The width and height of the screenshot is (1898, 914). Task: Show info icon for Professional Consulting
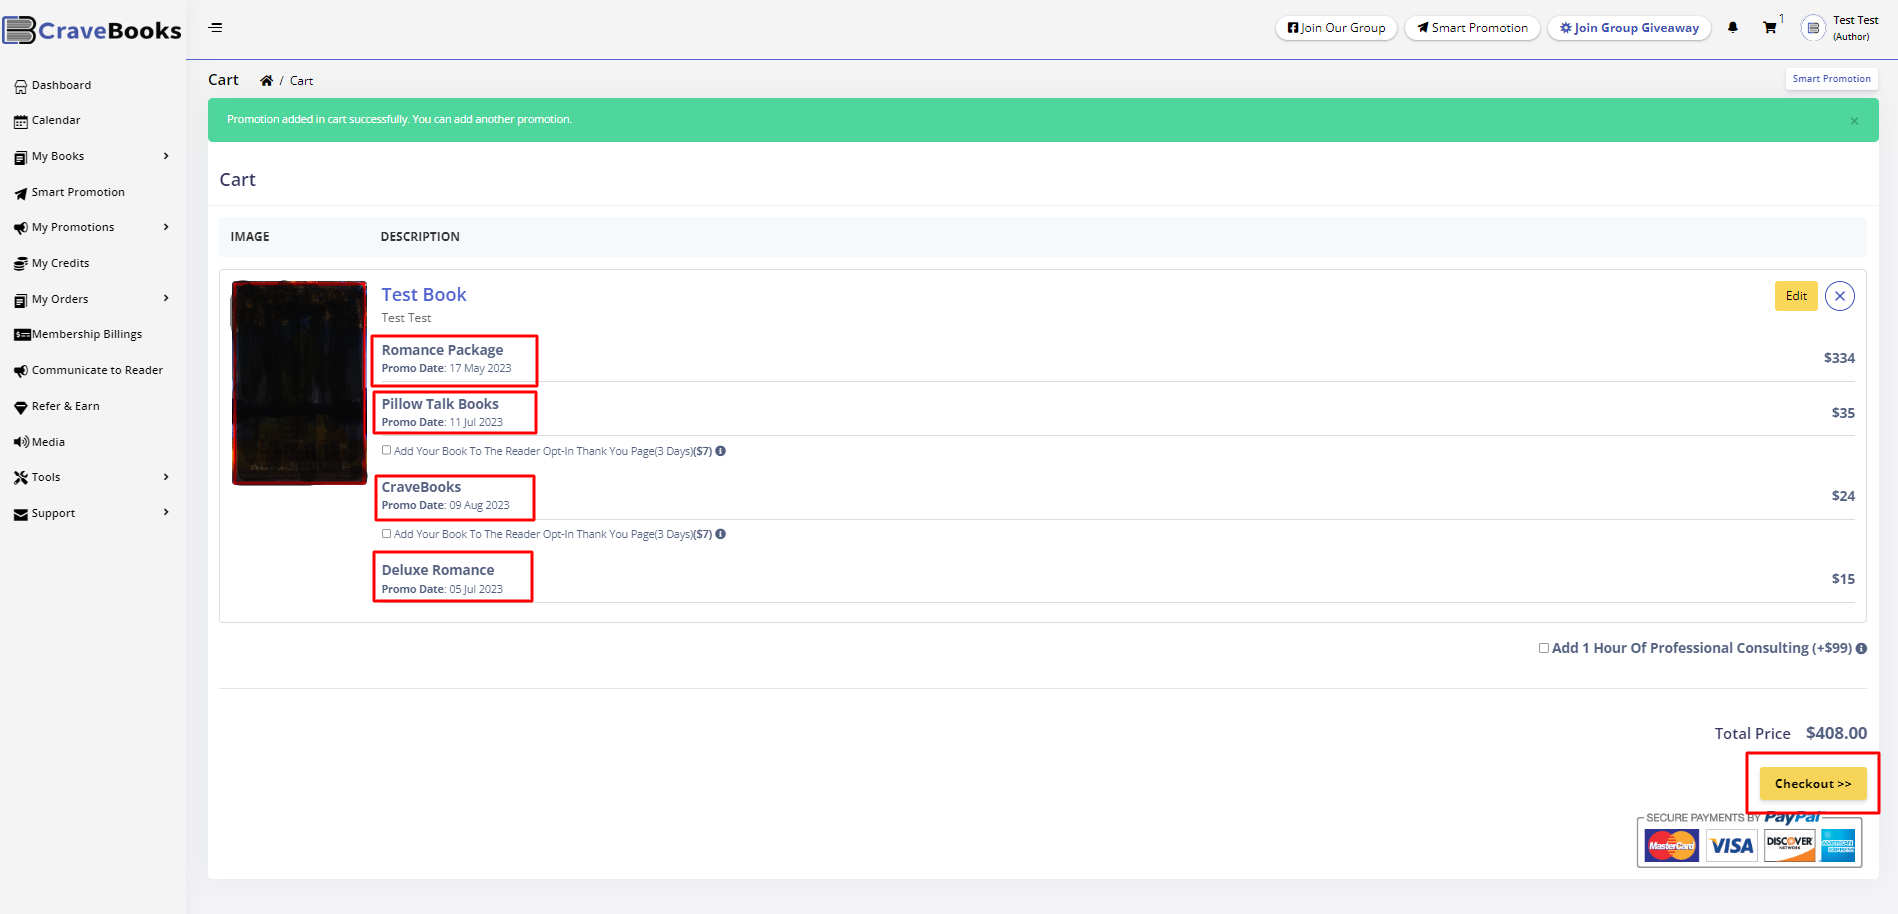[1861, 648]
